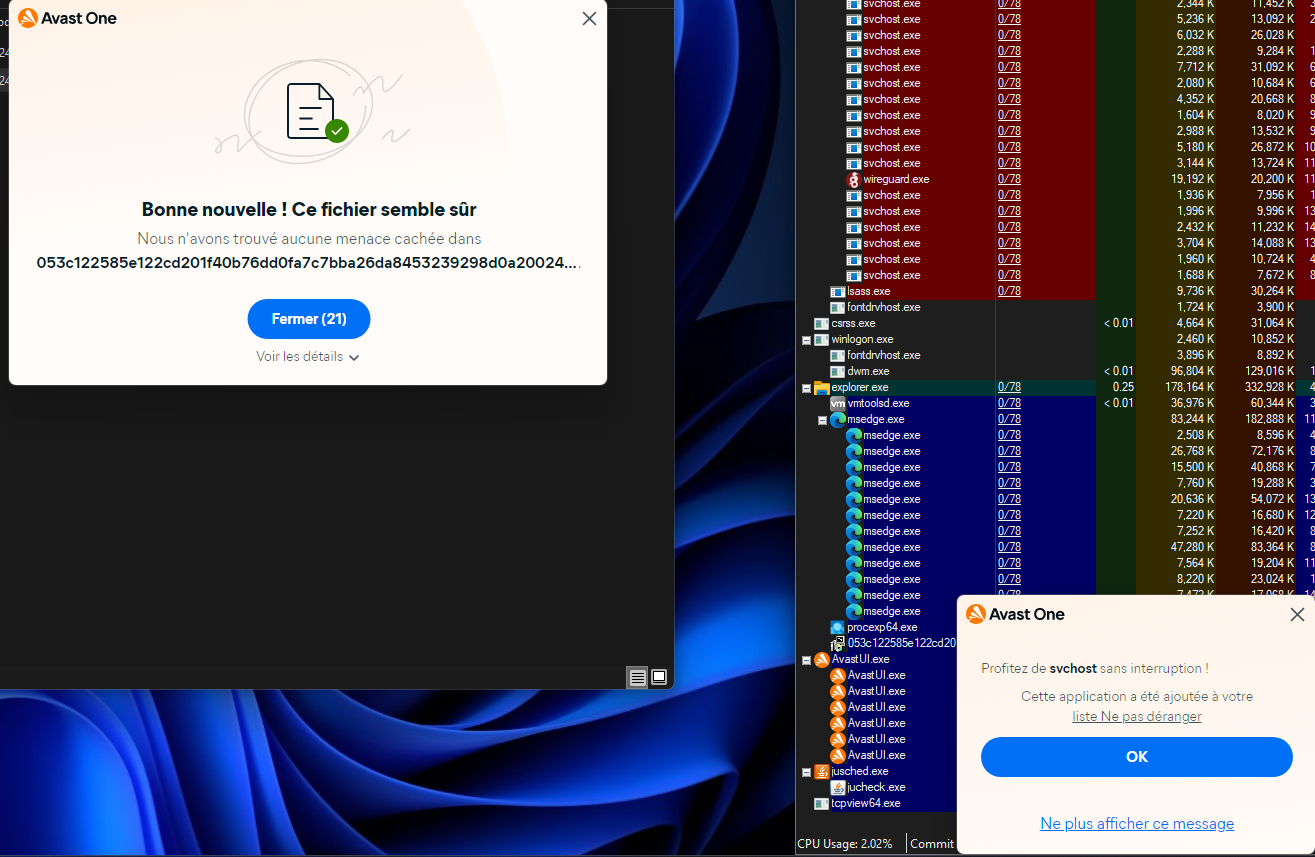
Task: Collapse the jusched.exe process branch
Action: [x=806, y=772]
